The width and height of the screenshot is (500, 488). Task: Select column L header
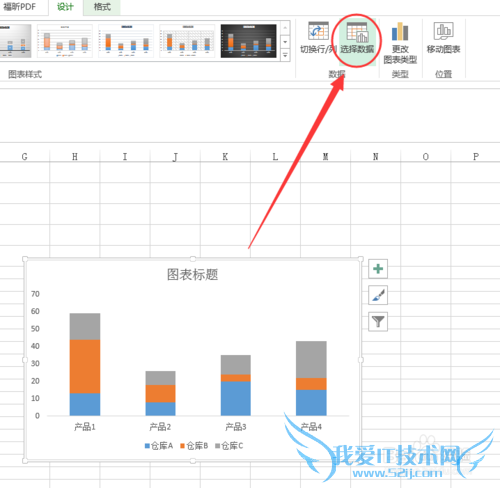275,156
